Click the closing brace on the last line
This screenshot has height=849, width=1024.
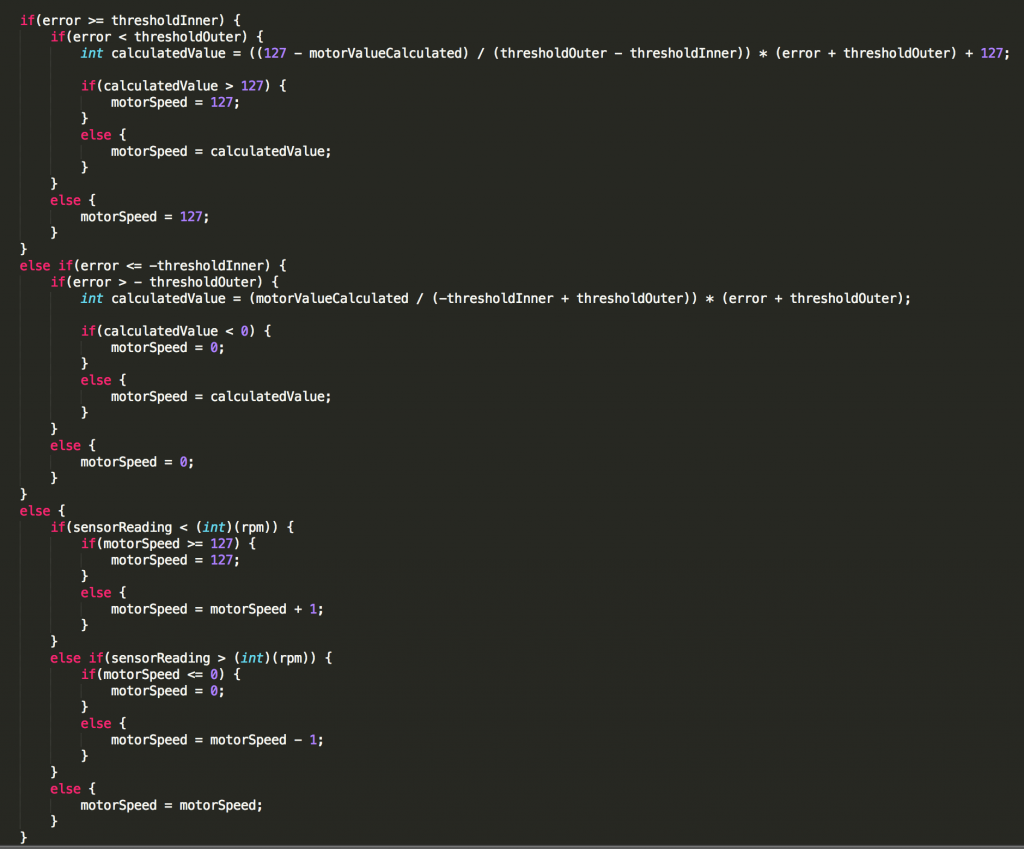click(x=23, y=837)
